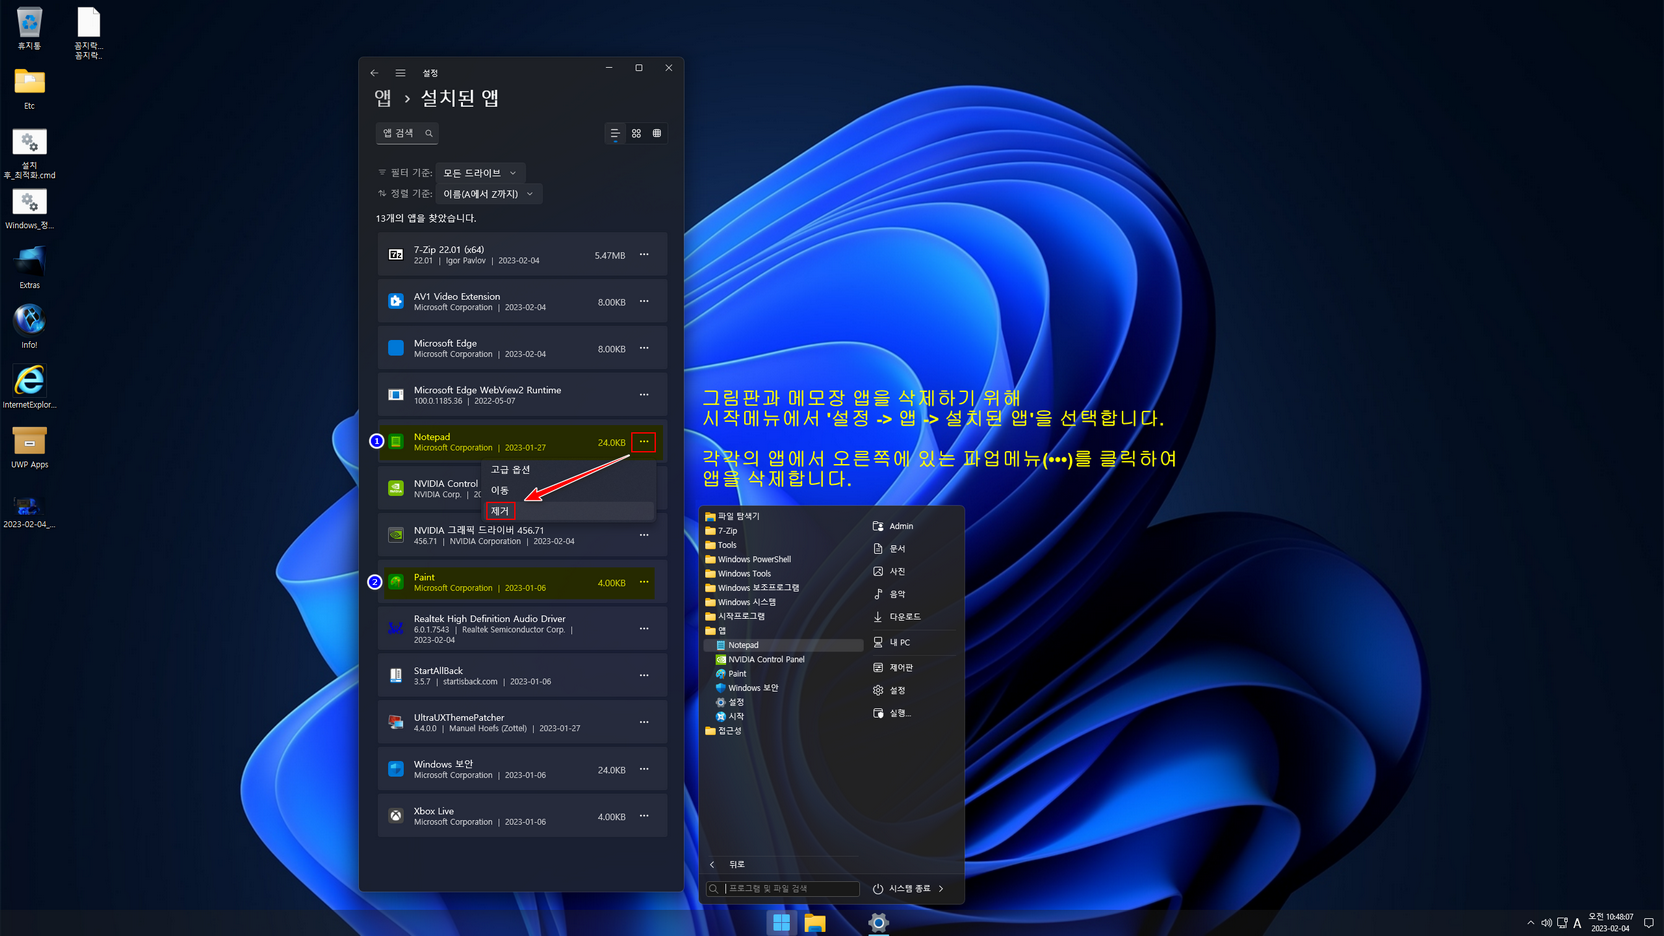Open the 이름(A에서 Z까지) sort dropdown

coord(488,194)
